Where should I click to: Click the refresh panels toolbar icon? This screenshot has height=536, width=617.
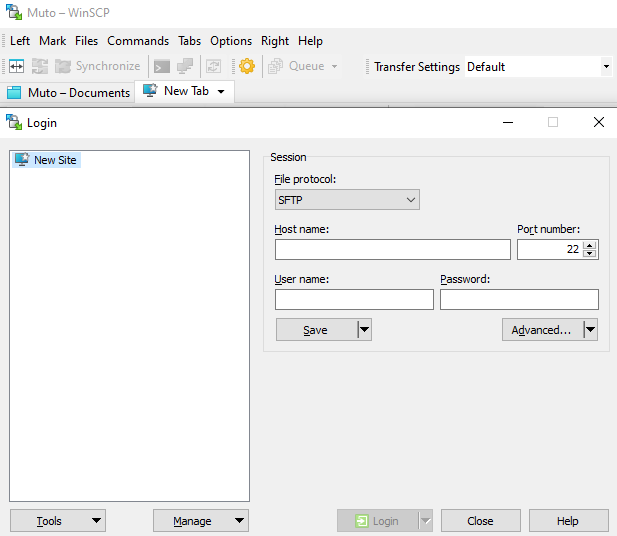(213, 66)
